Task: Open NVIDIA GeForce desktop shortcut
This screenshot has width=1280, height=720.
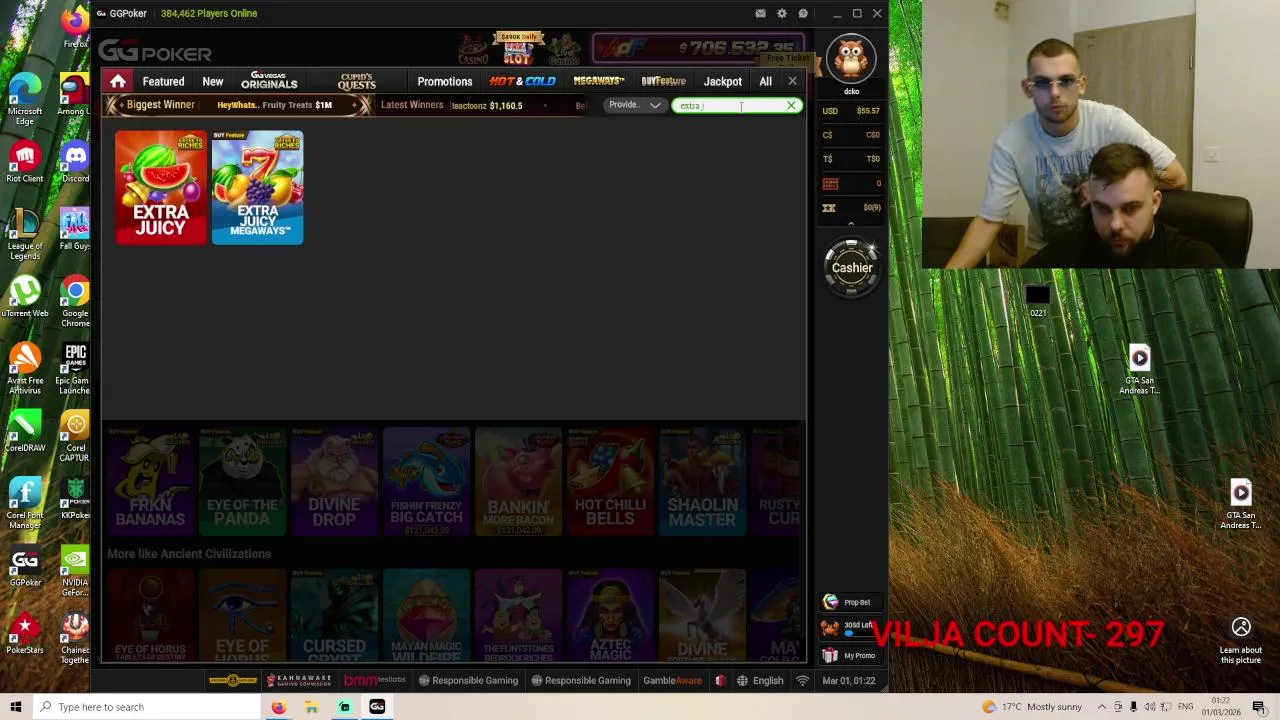Action: coord(75,572)
